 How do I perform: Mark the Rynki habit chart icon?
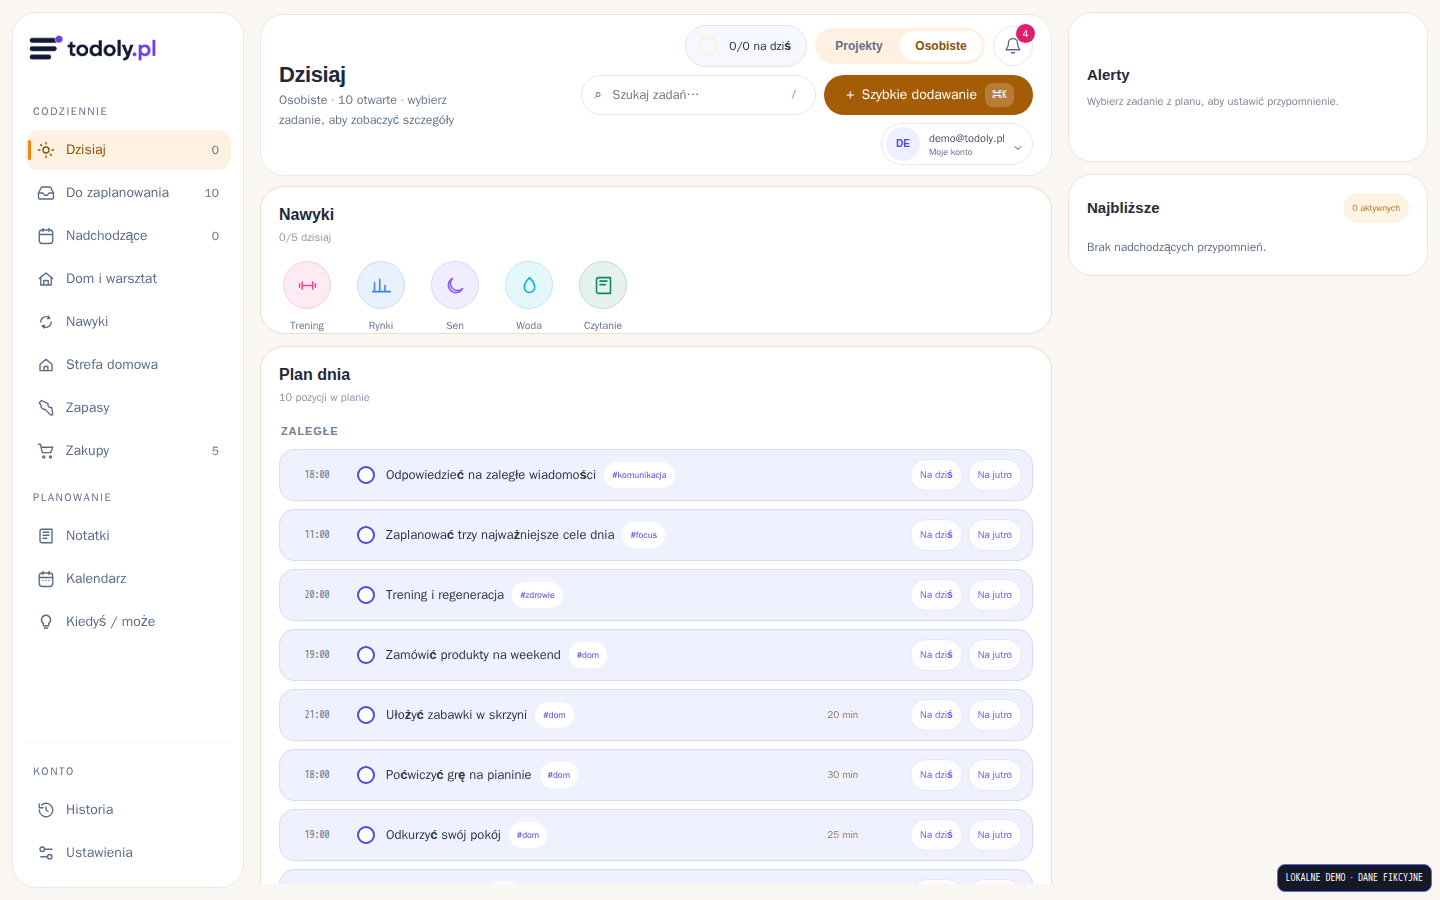click(x=381, y=285)
